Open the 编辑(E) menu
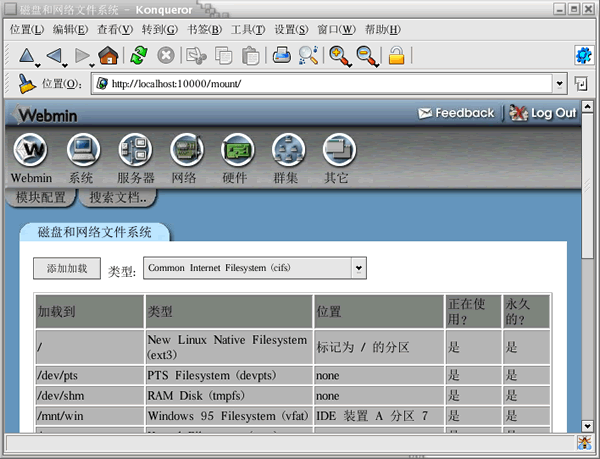This screenshot has width=600, height=459. 70,29
